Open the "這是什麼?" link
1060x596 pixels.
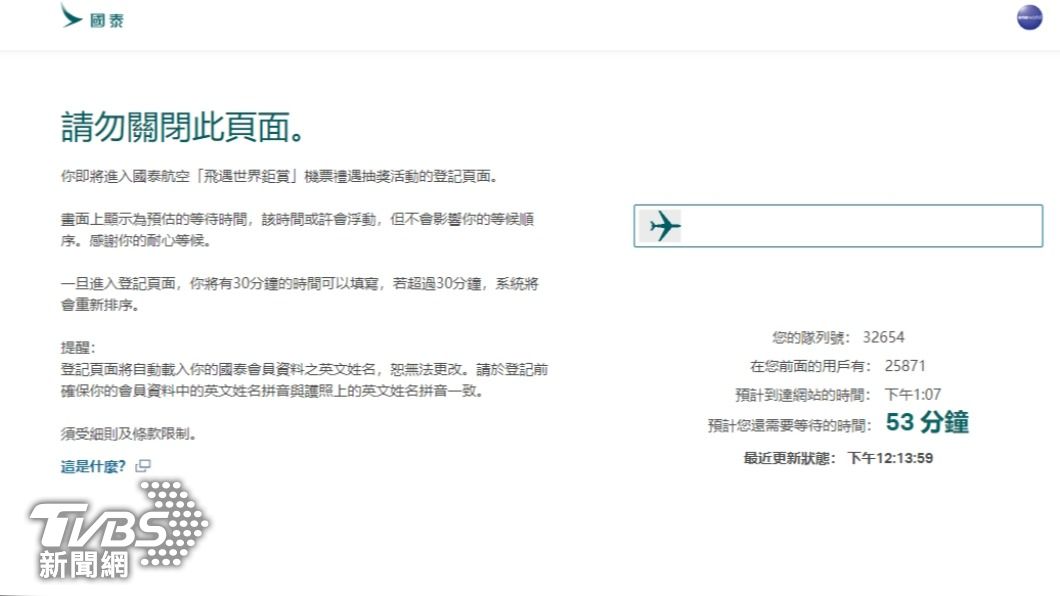click(x=93, y=466)
